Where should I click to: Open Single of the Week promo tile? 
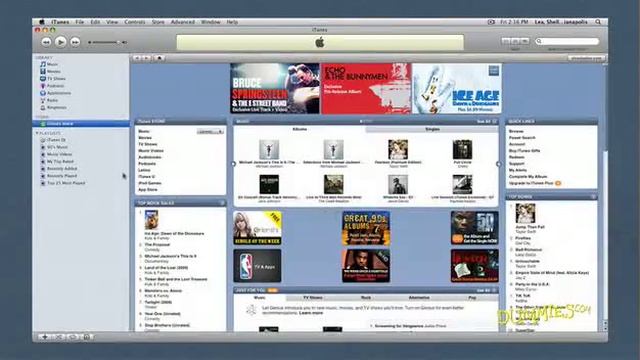pyautogui.click(x=257, y=228)
